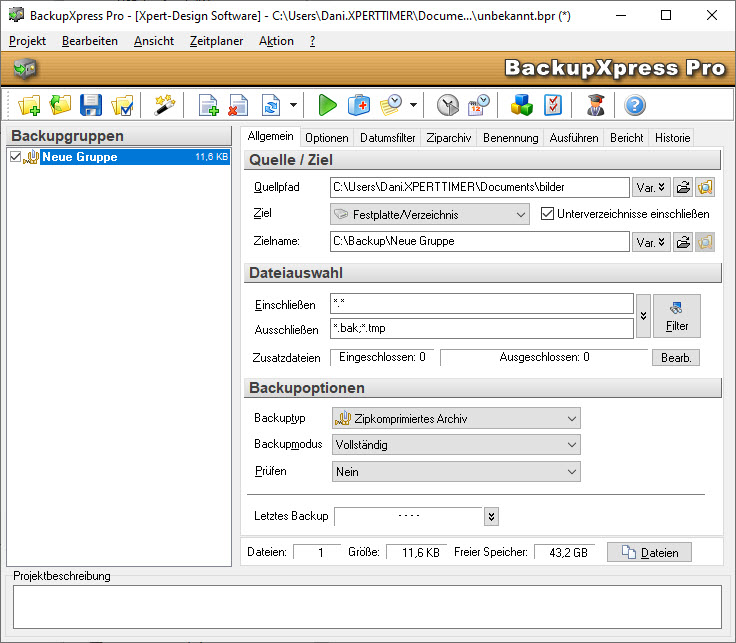This screenshot has height=643, width=736.
Task: Switch to the Bericht tab
Action: [627, 138]
